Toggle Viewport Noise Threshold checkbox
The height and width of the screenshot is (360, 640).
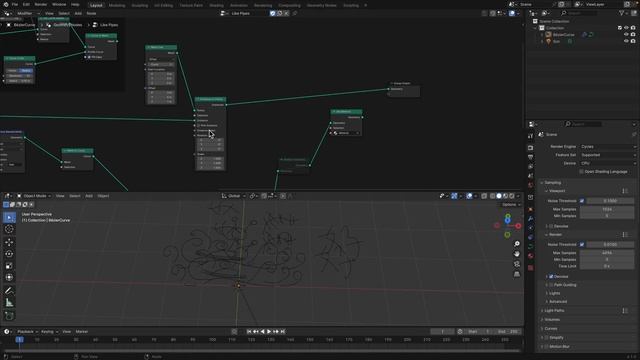click(x=582, y=201)
